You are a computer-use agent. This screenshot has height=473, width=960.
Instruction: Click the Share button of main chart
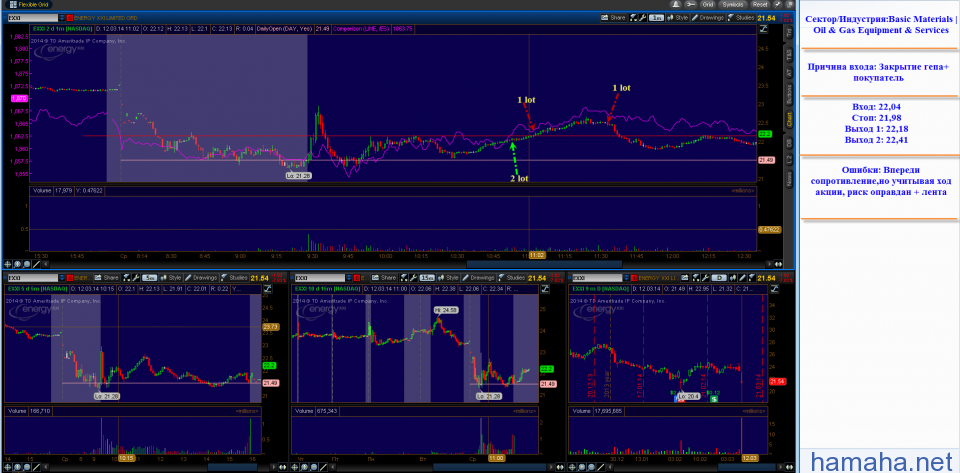pyautogui.click(x=613, y=18)
